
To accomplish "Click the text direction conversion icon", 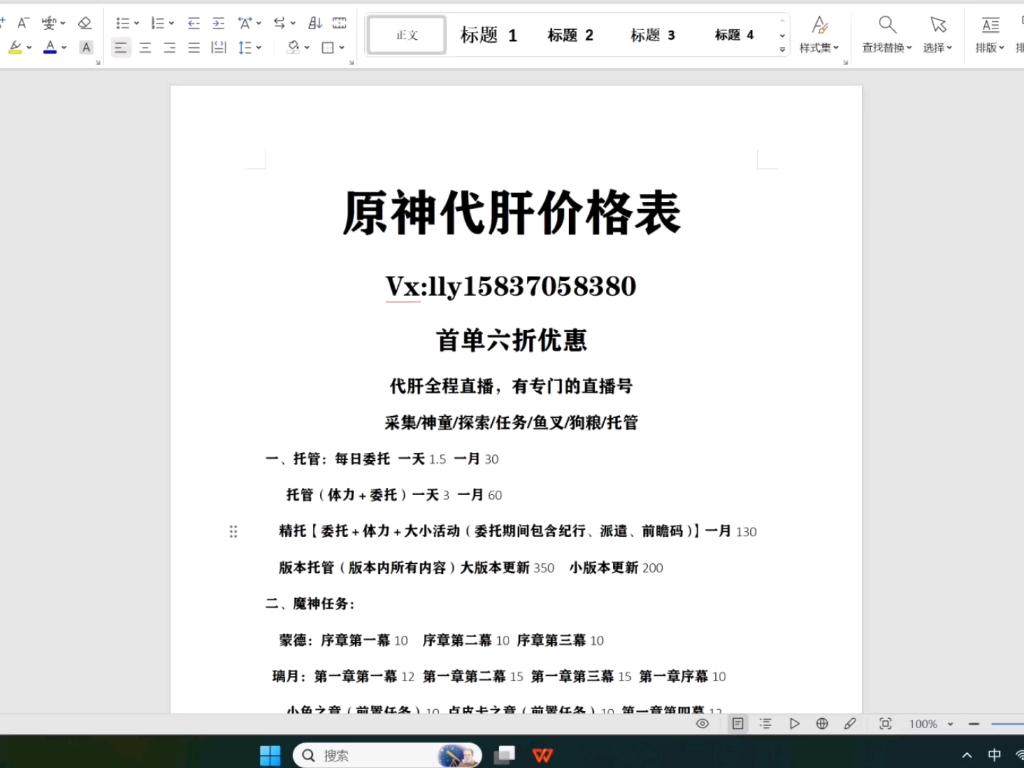I will [x=280, y=23].
